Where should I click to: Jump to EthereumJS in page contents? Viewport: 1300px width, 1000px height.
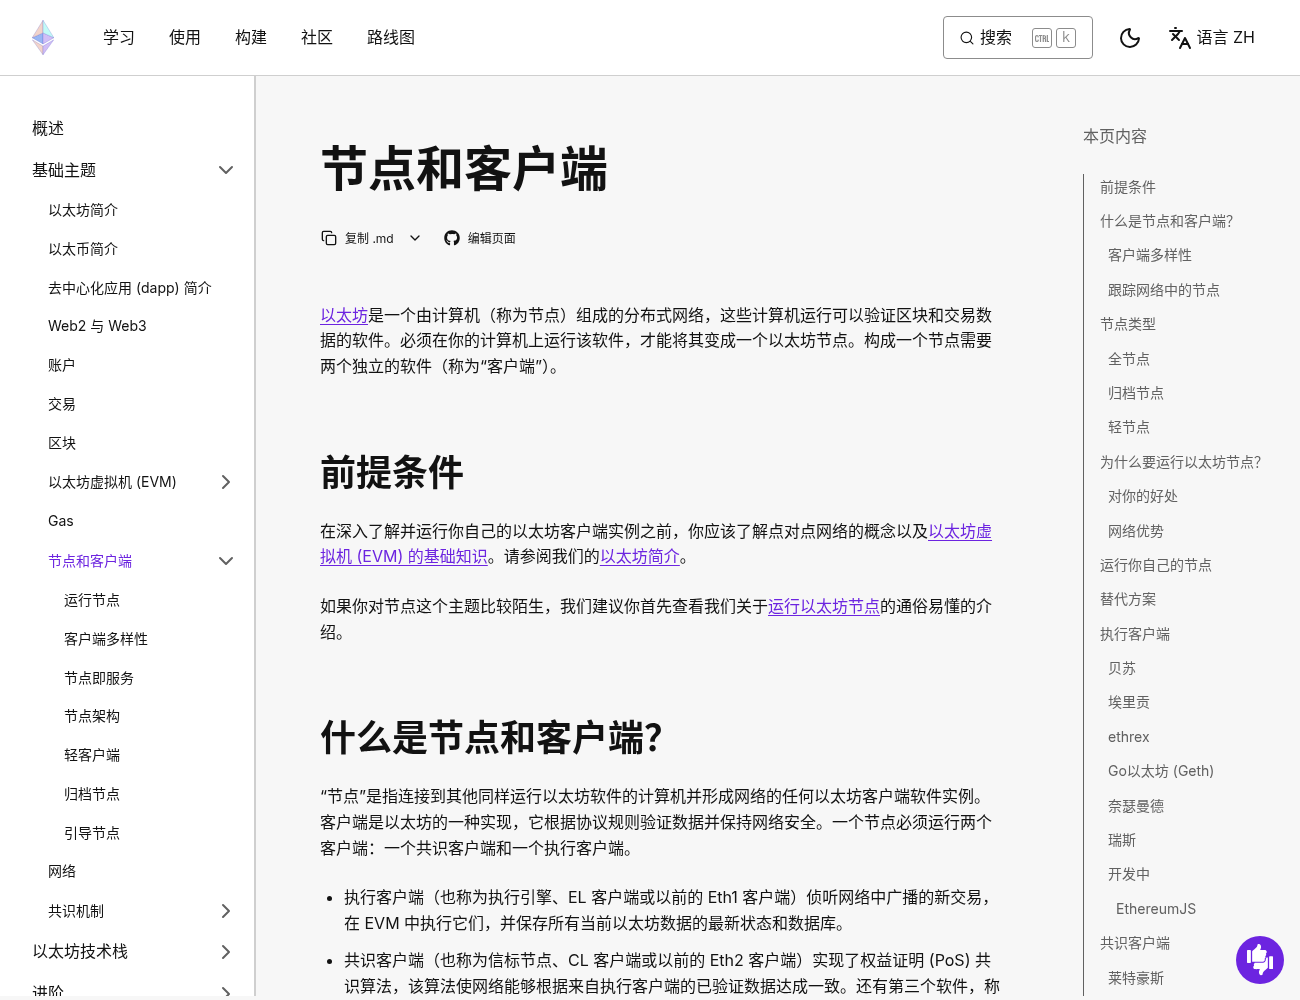tap(1156, 909)
